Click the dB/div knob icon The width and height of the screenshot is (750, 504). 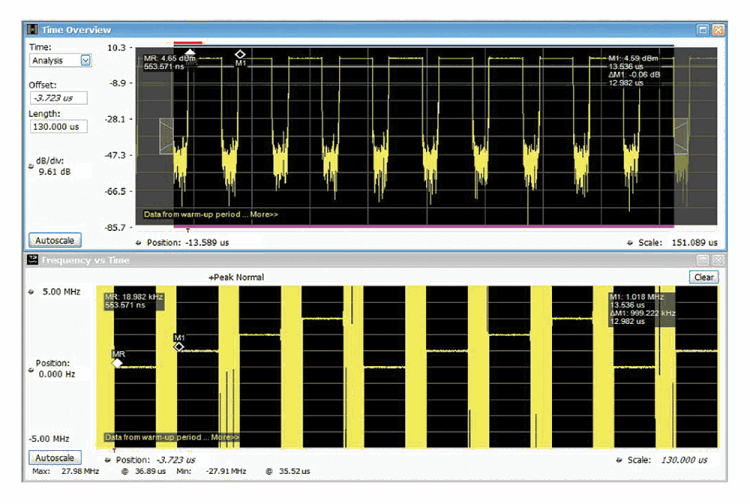(x=30, y=165)
